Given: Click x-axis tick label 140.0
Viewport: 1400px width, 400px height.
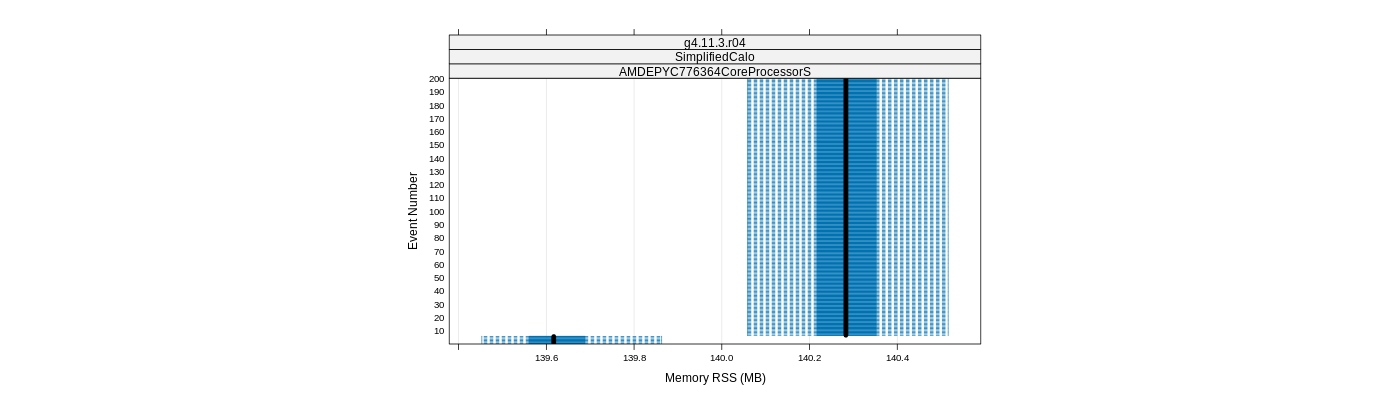Looking at the screenshot, I should pos(722,357).
